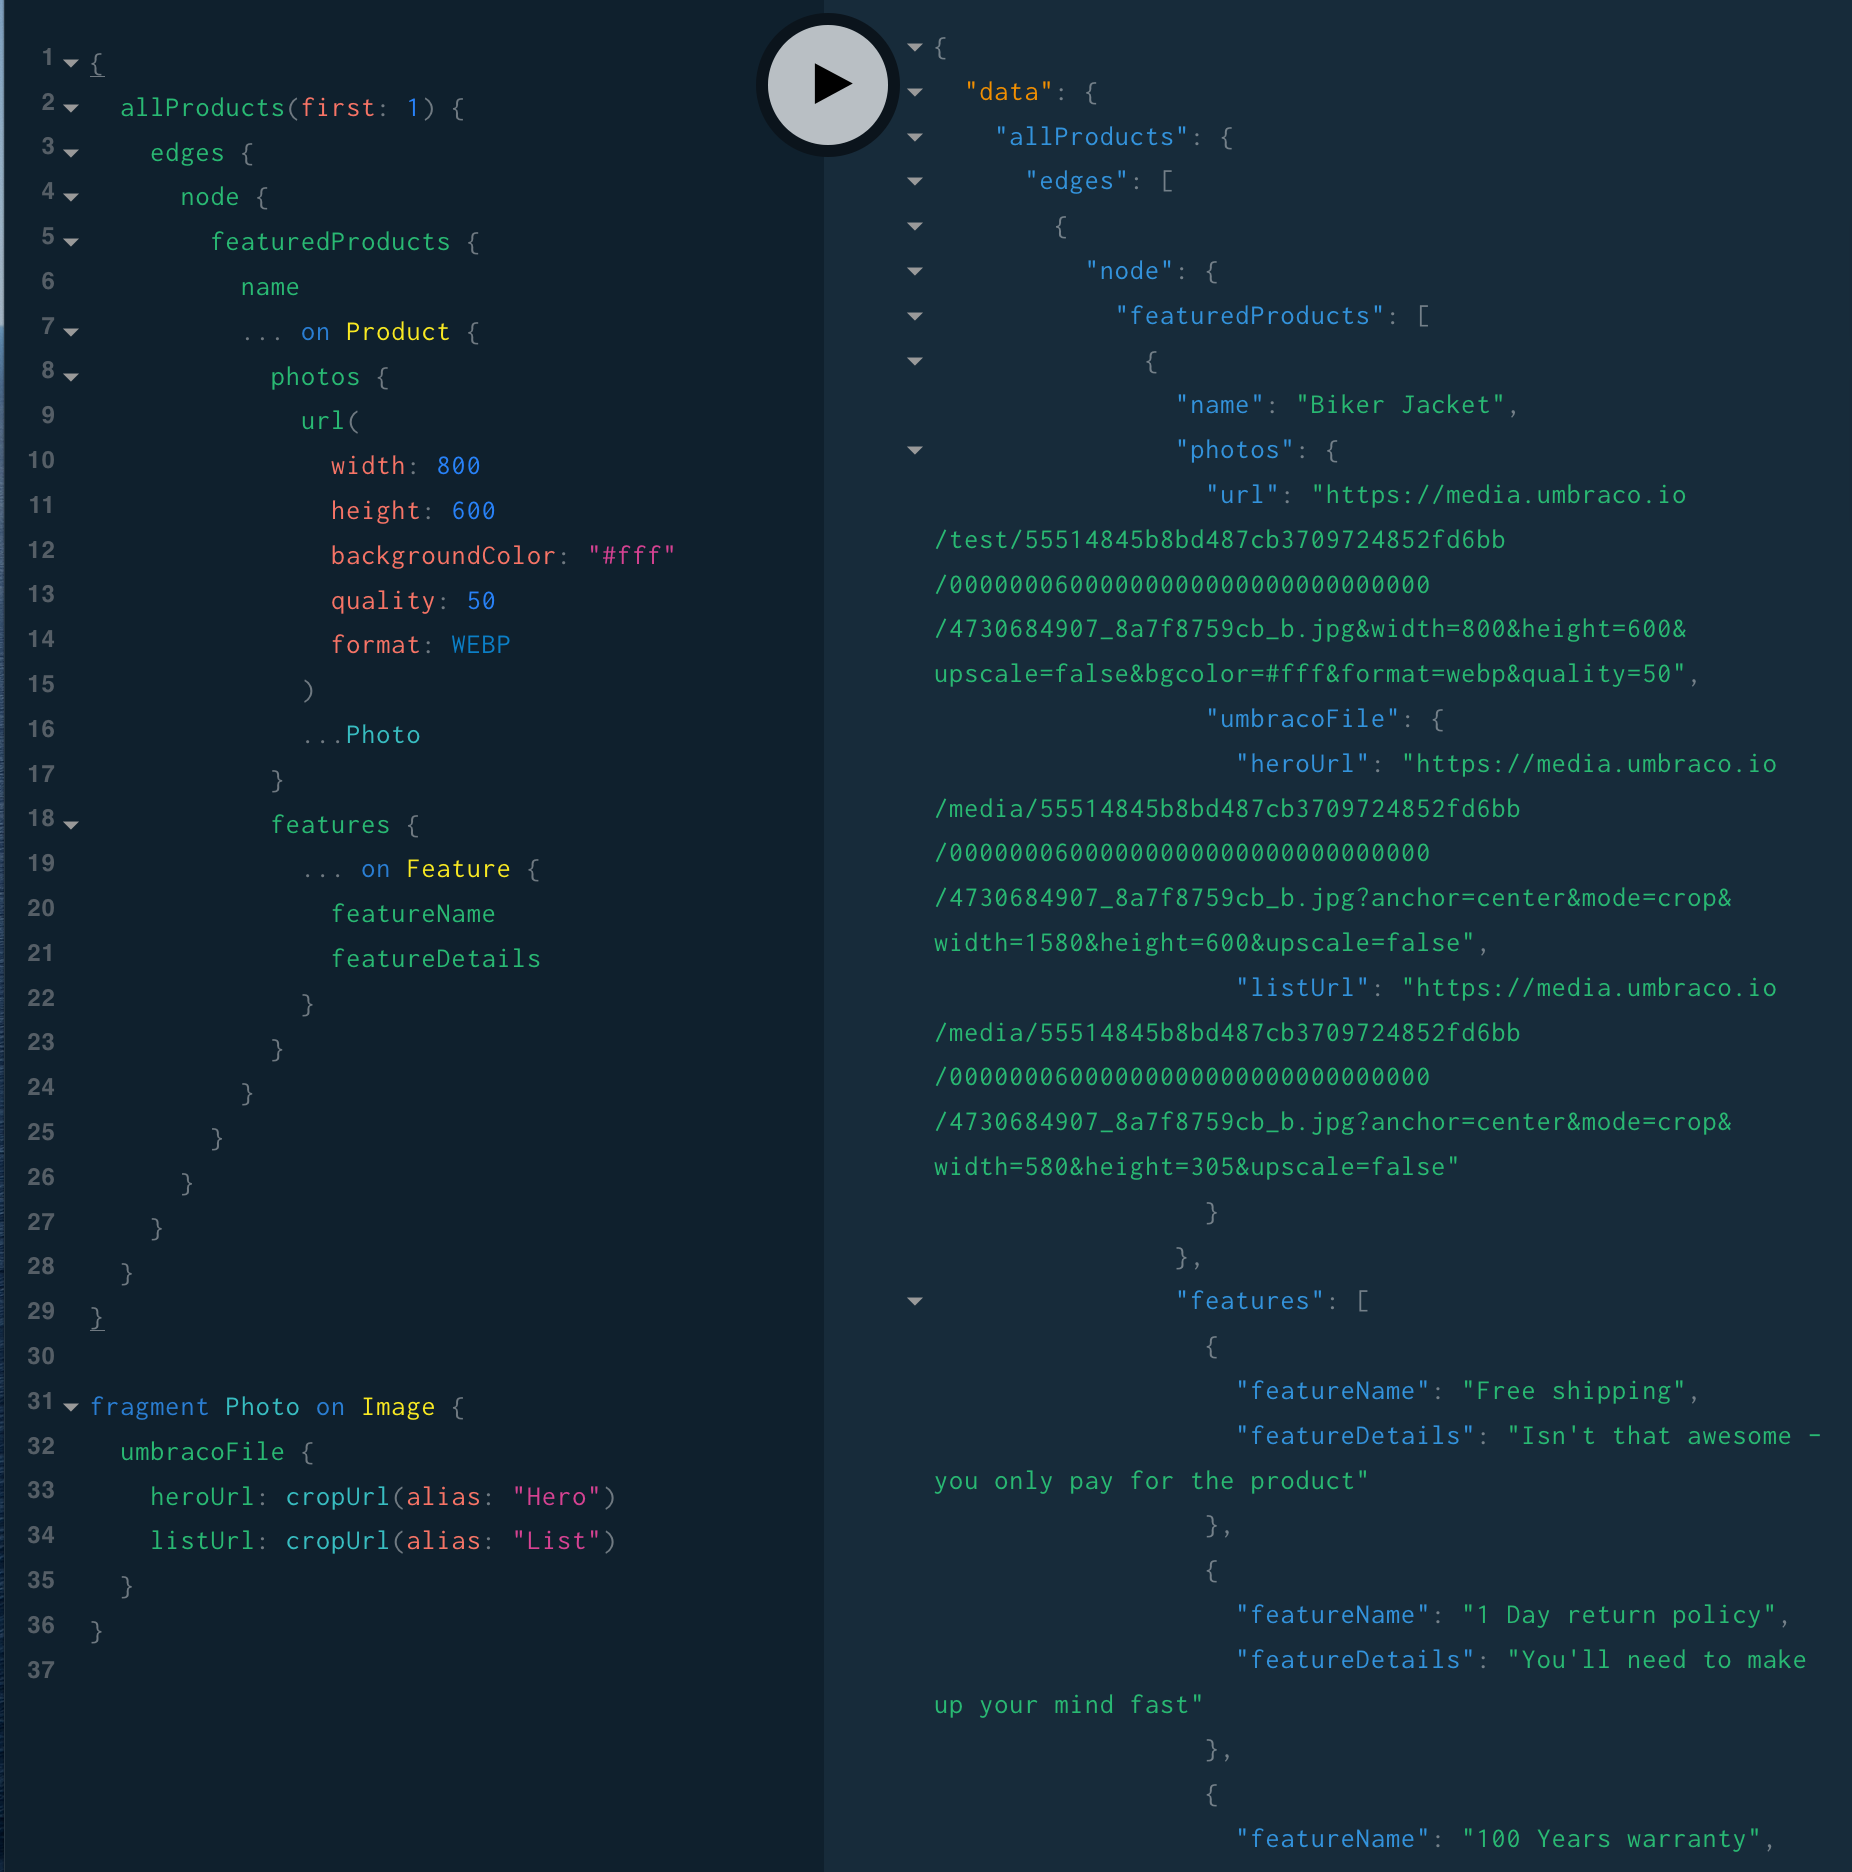Click the quality value 50

click(481, 601)
